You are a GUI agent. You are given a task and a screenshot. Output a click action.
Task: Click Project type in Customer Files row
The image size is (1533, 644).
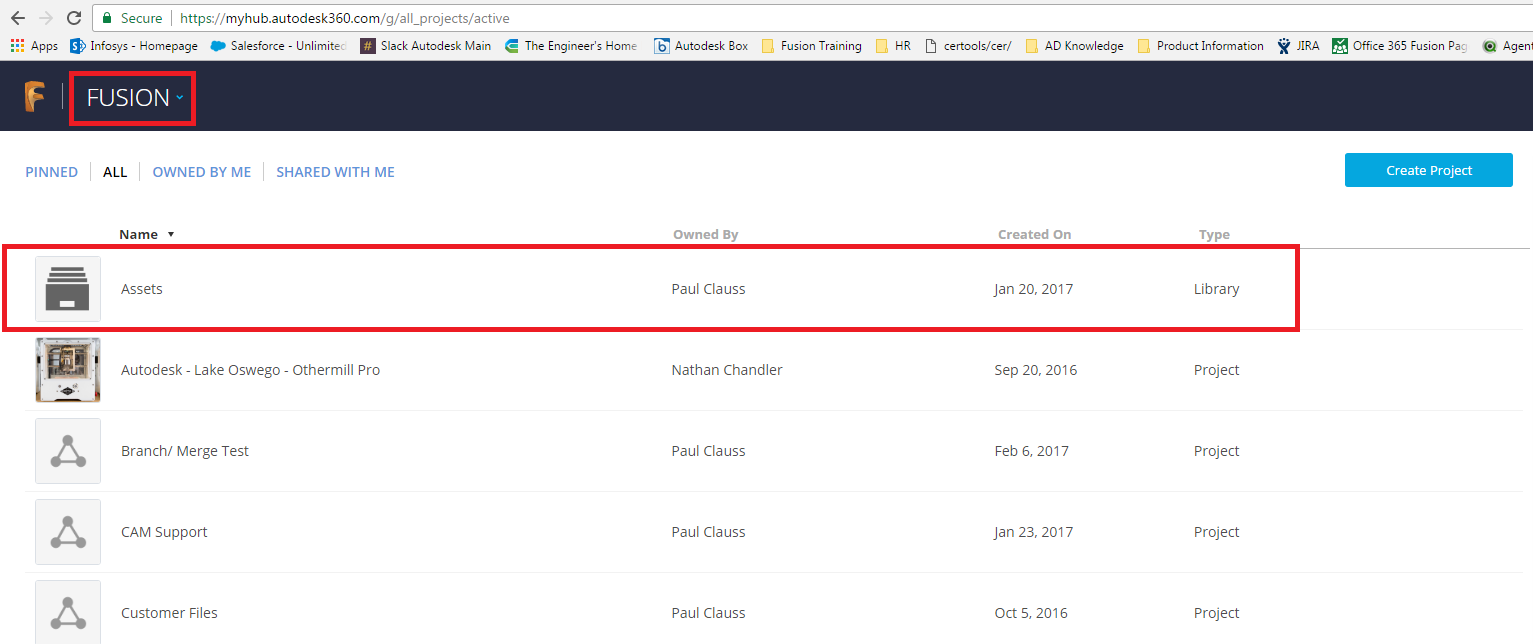1216,613
